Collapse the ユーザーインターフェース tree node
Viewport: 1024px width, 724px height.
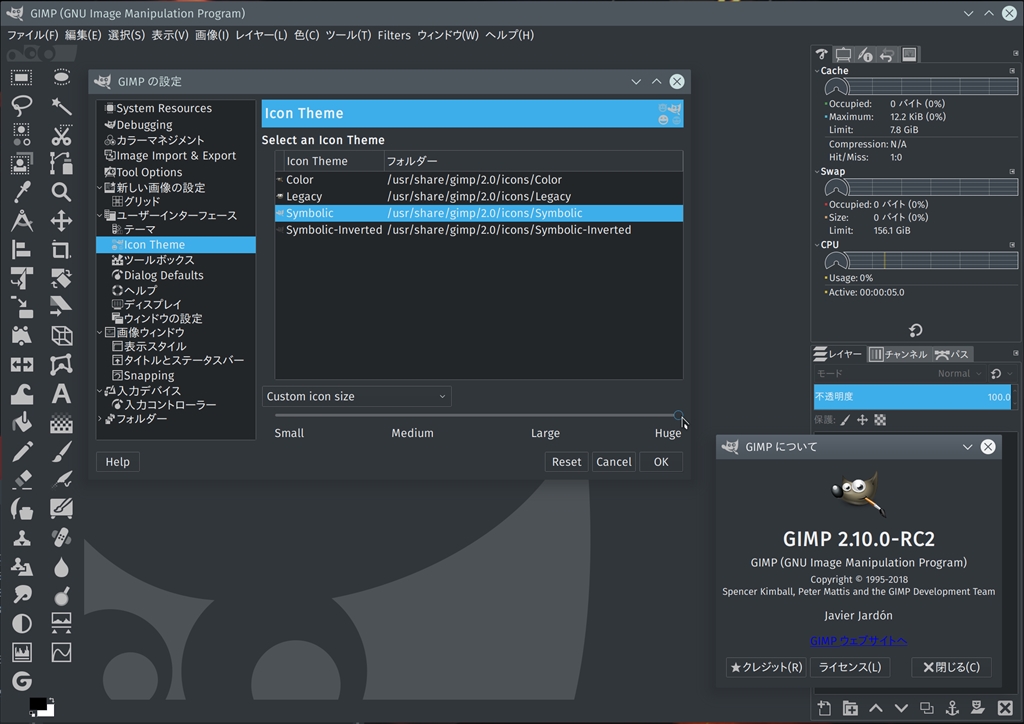[100, 215]
